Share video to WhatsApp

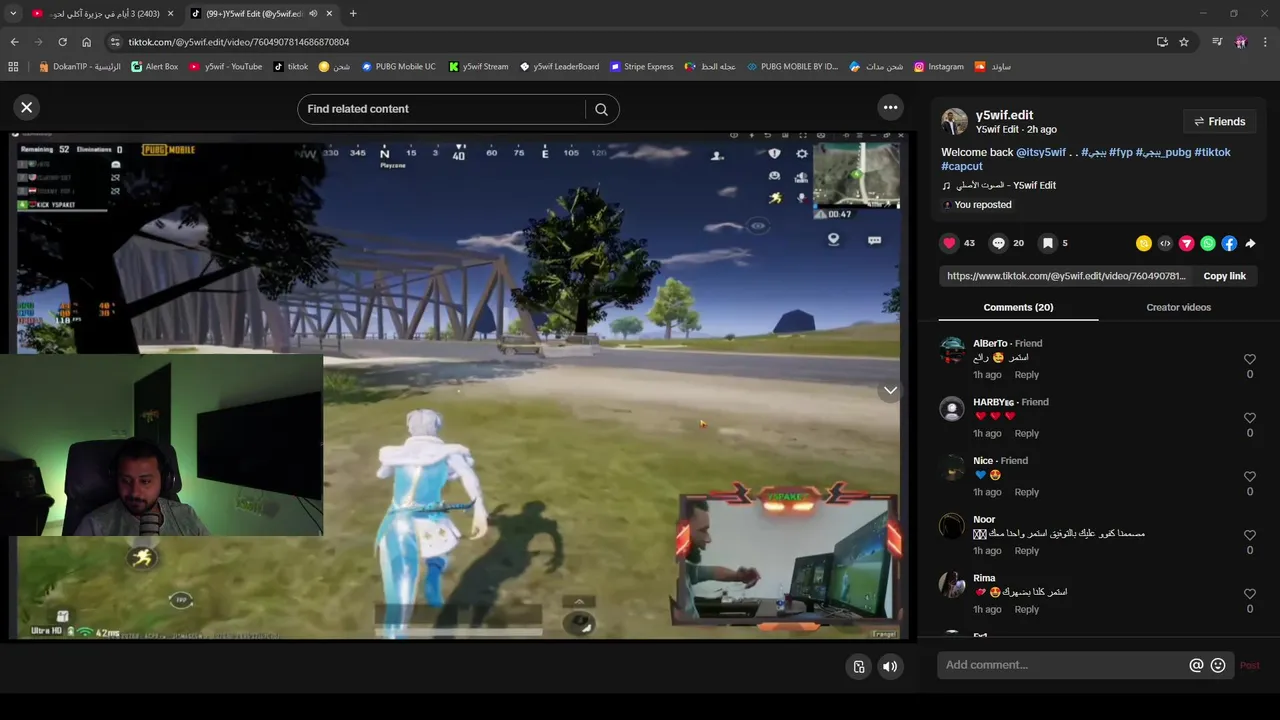tap(1208, 243)
